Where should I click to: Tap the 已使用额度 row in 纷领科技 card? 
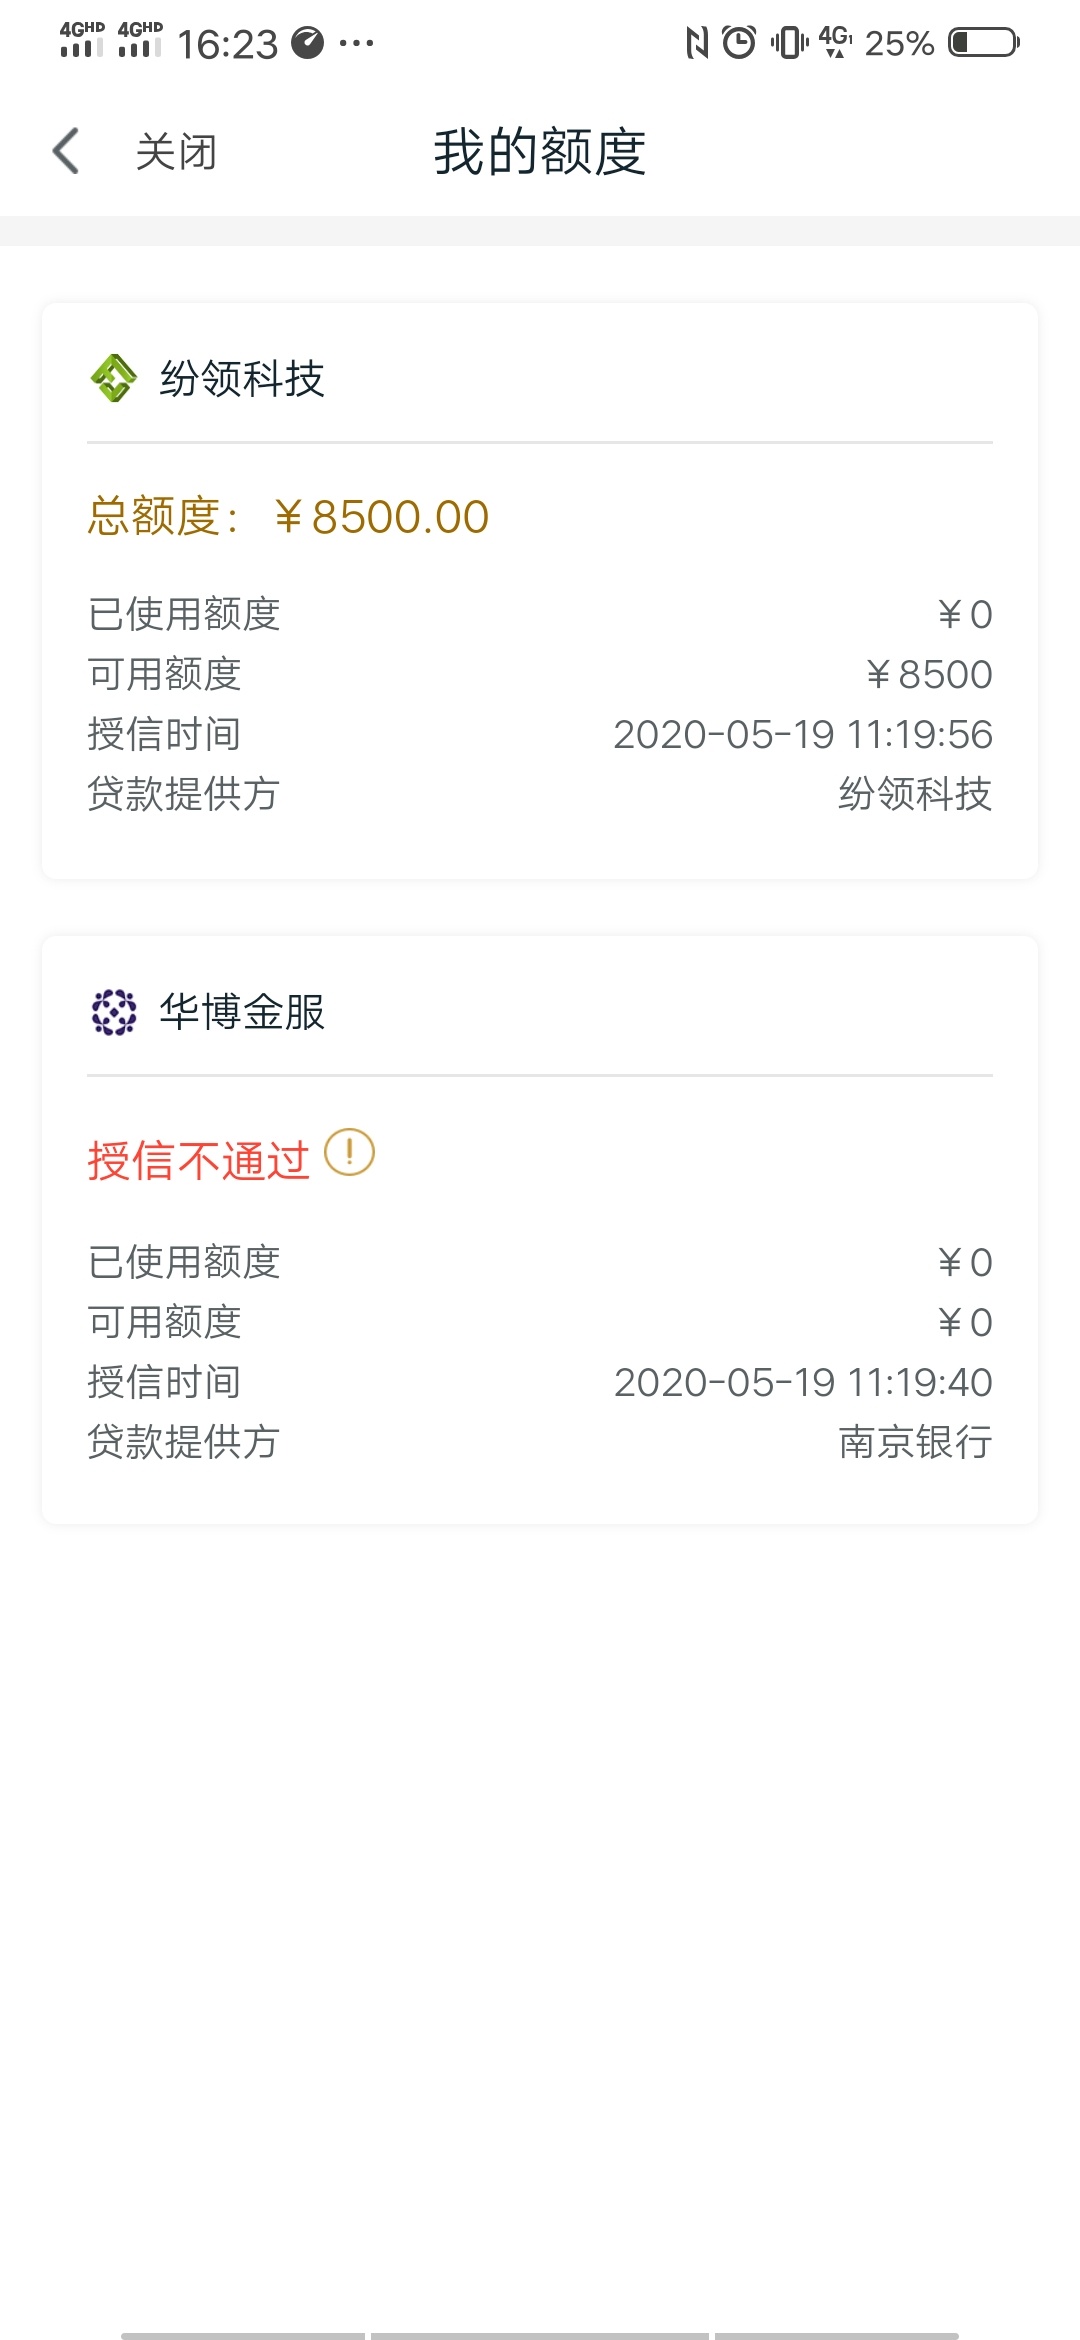click(x=540, y=615)
